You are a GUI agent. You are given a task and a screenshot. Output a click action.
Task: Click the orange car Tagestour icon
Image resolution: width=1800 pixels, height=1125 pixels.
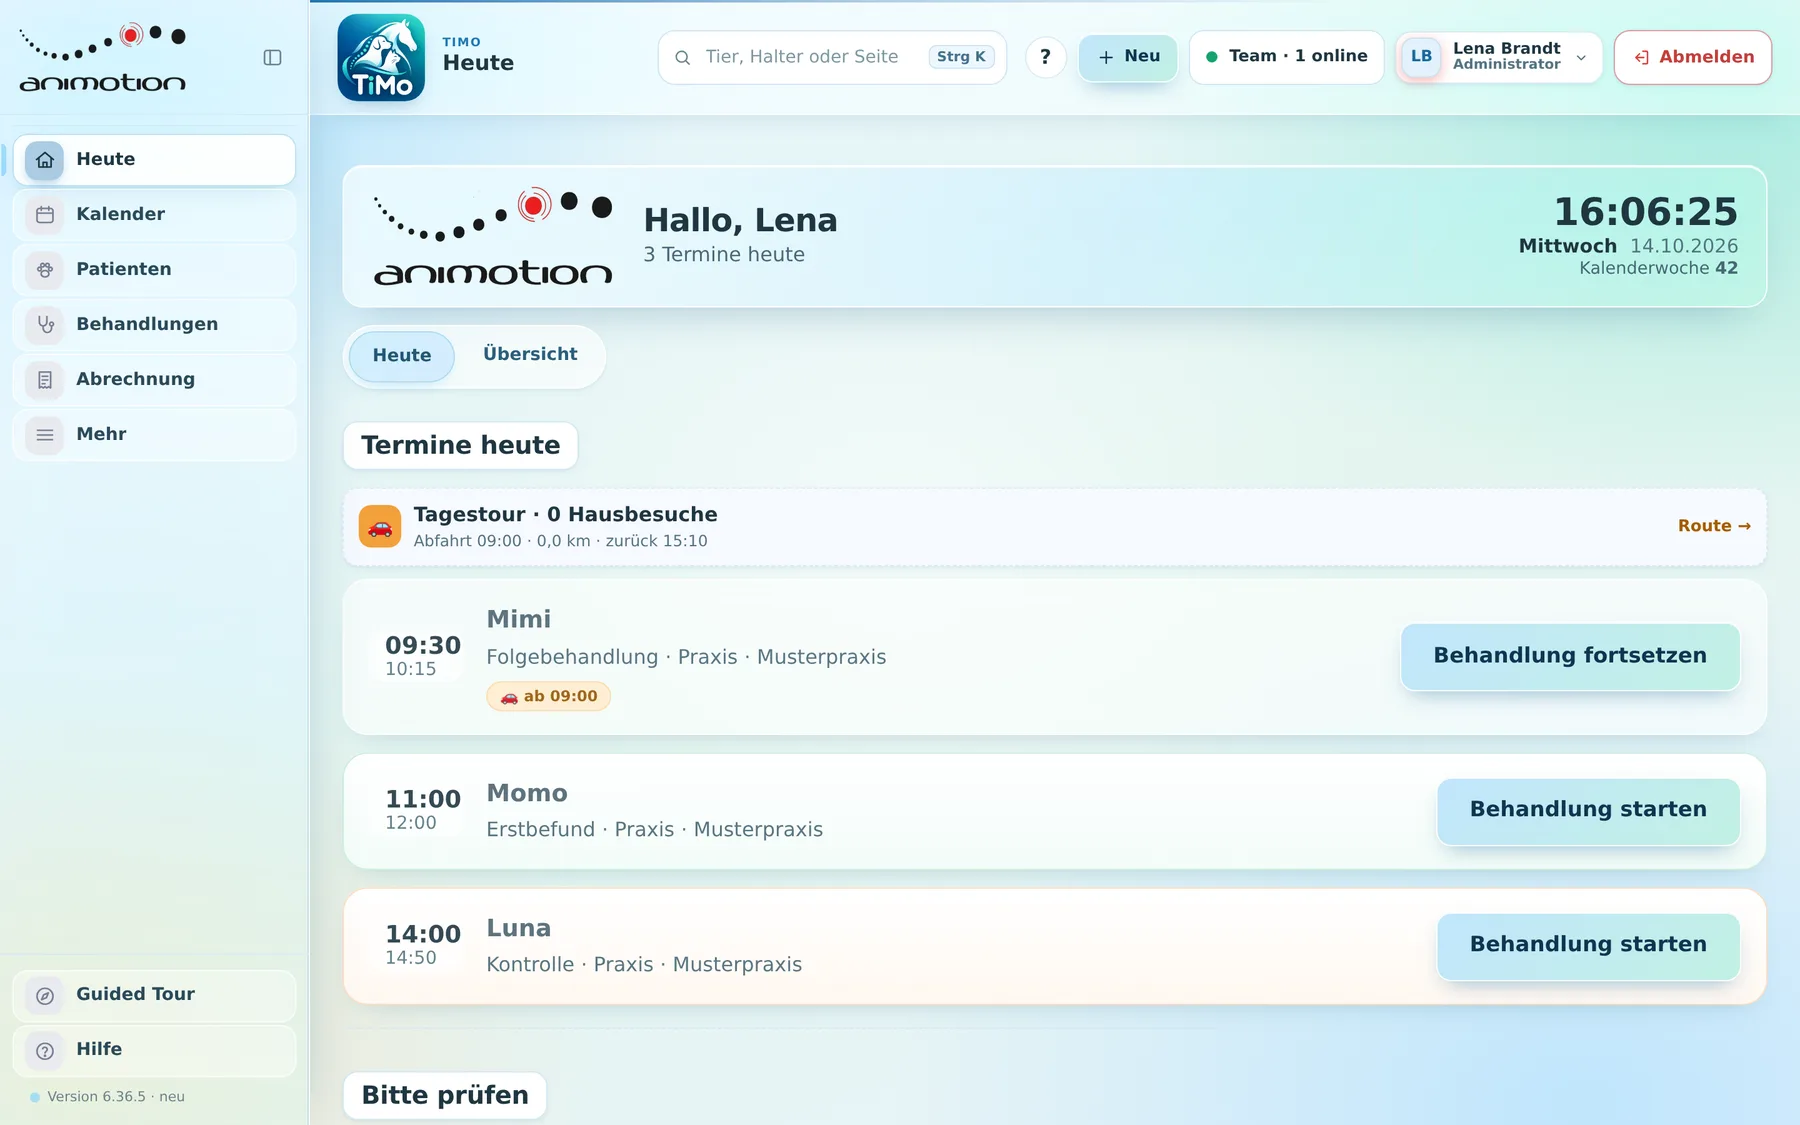380,526
